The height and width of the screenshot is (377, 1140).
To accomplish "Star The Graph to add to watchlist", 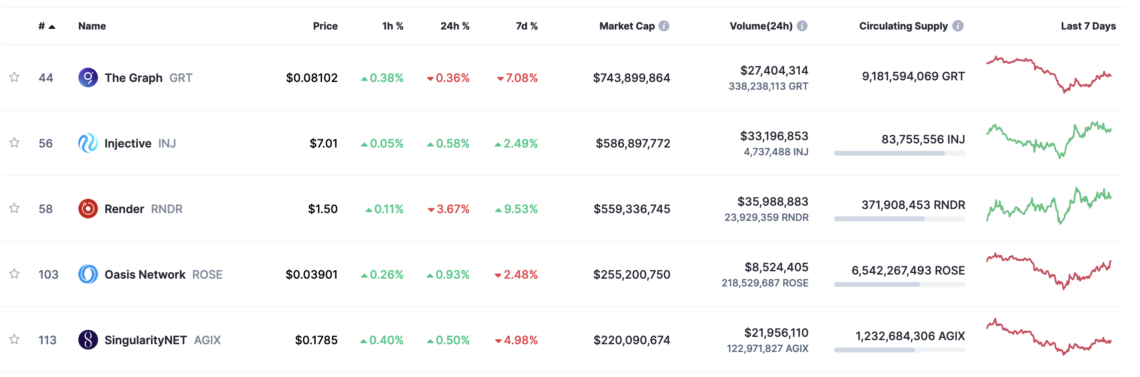I will (14, 78).
